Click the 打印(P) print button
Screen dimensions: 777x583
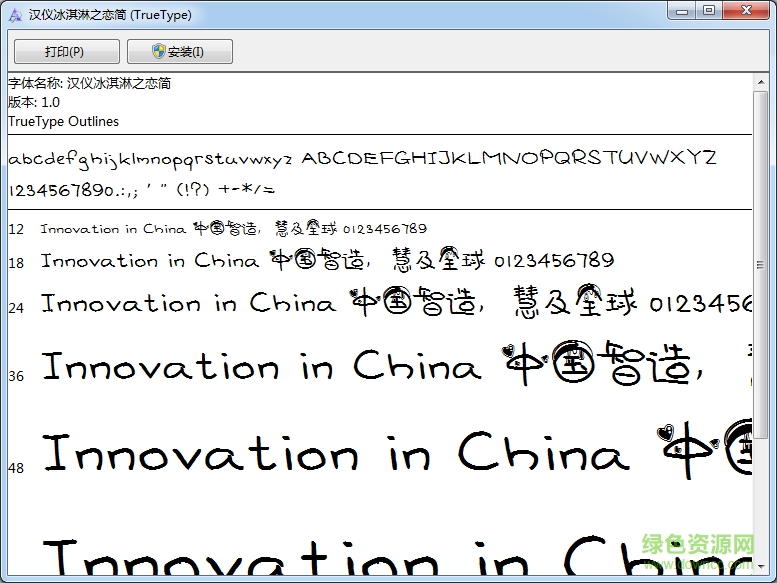67,52
